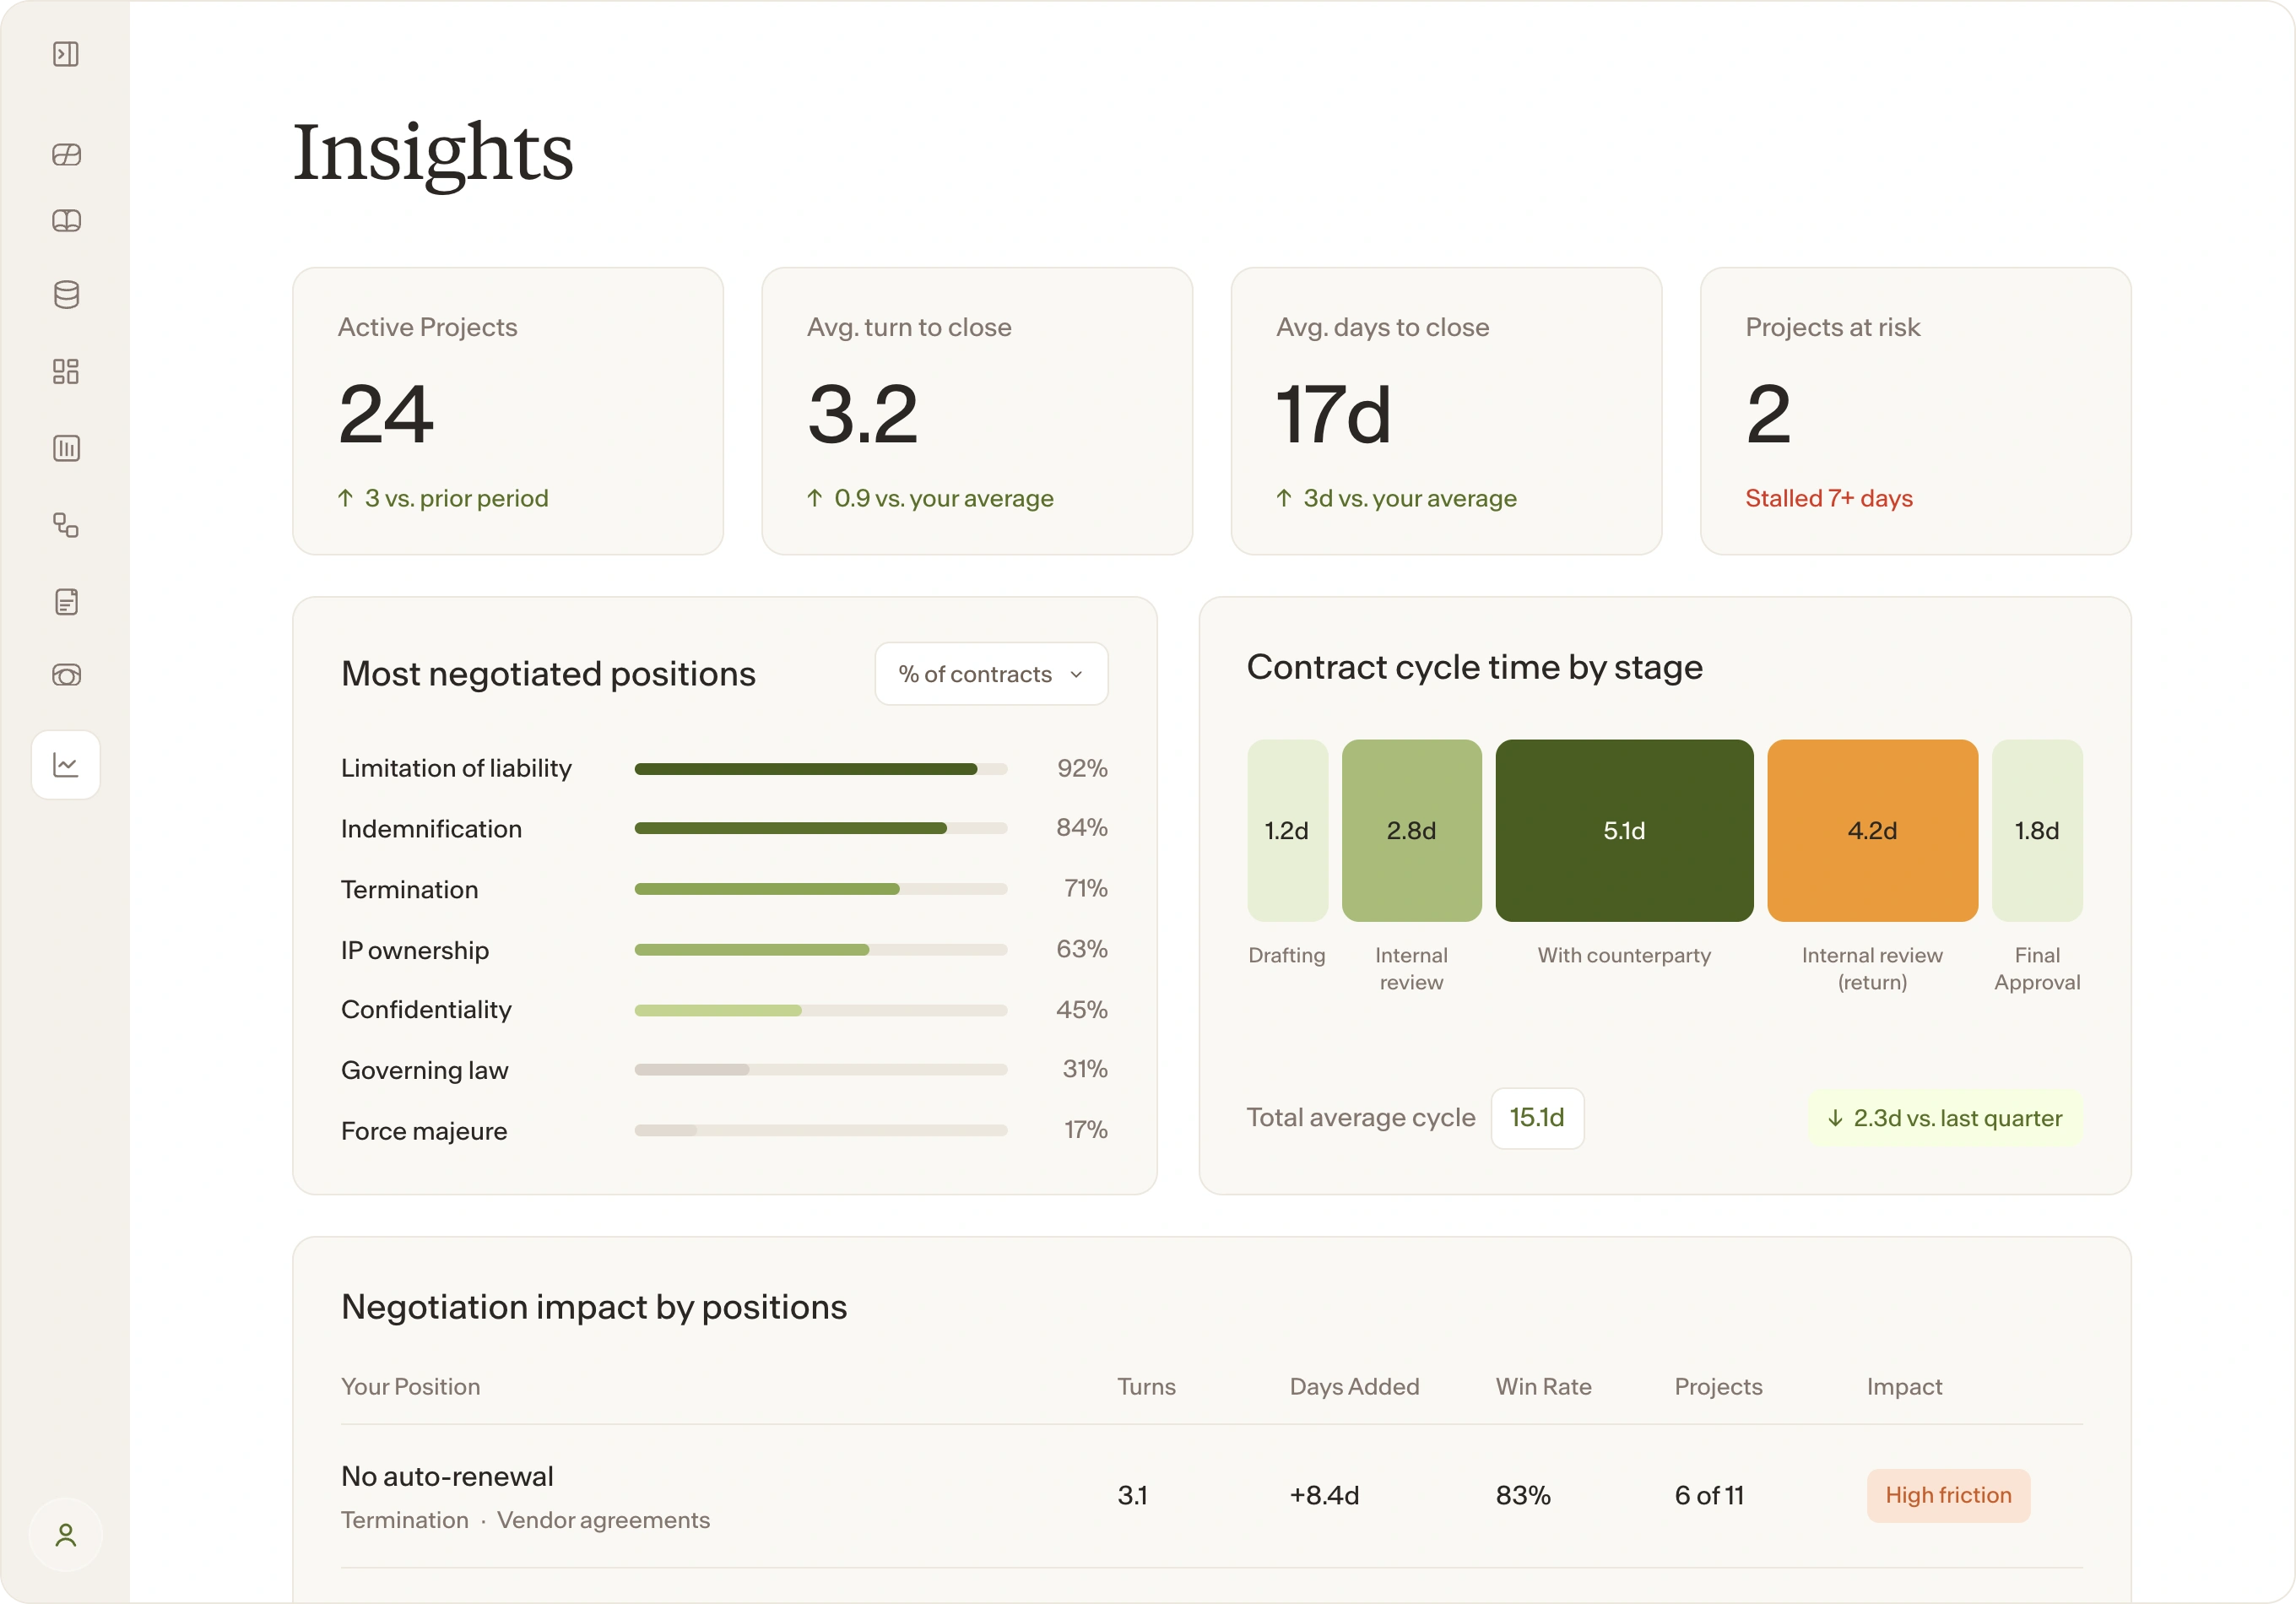Sort by the Projects column header
Viewport: 2296px width, 1604px height.
pos(1718,1387)
